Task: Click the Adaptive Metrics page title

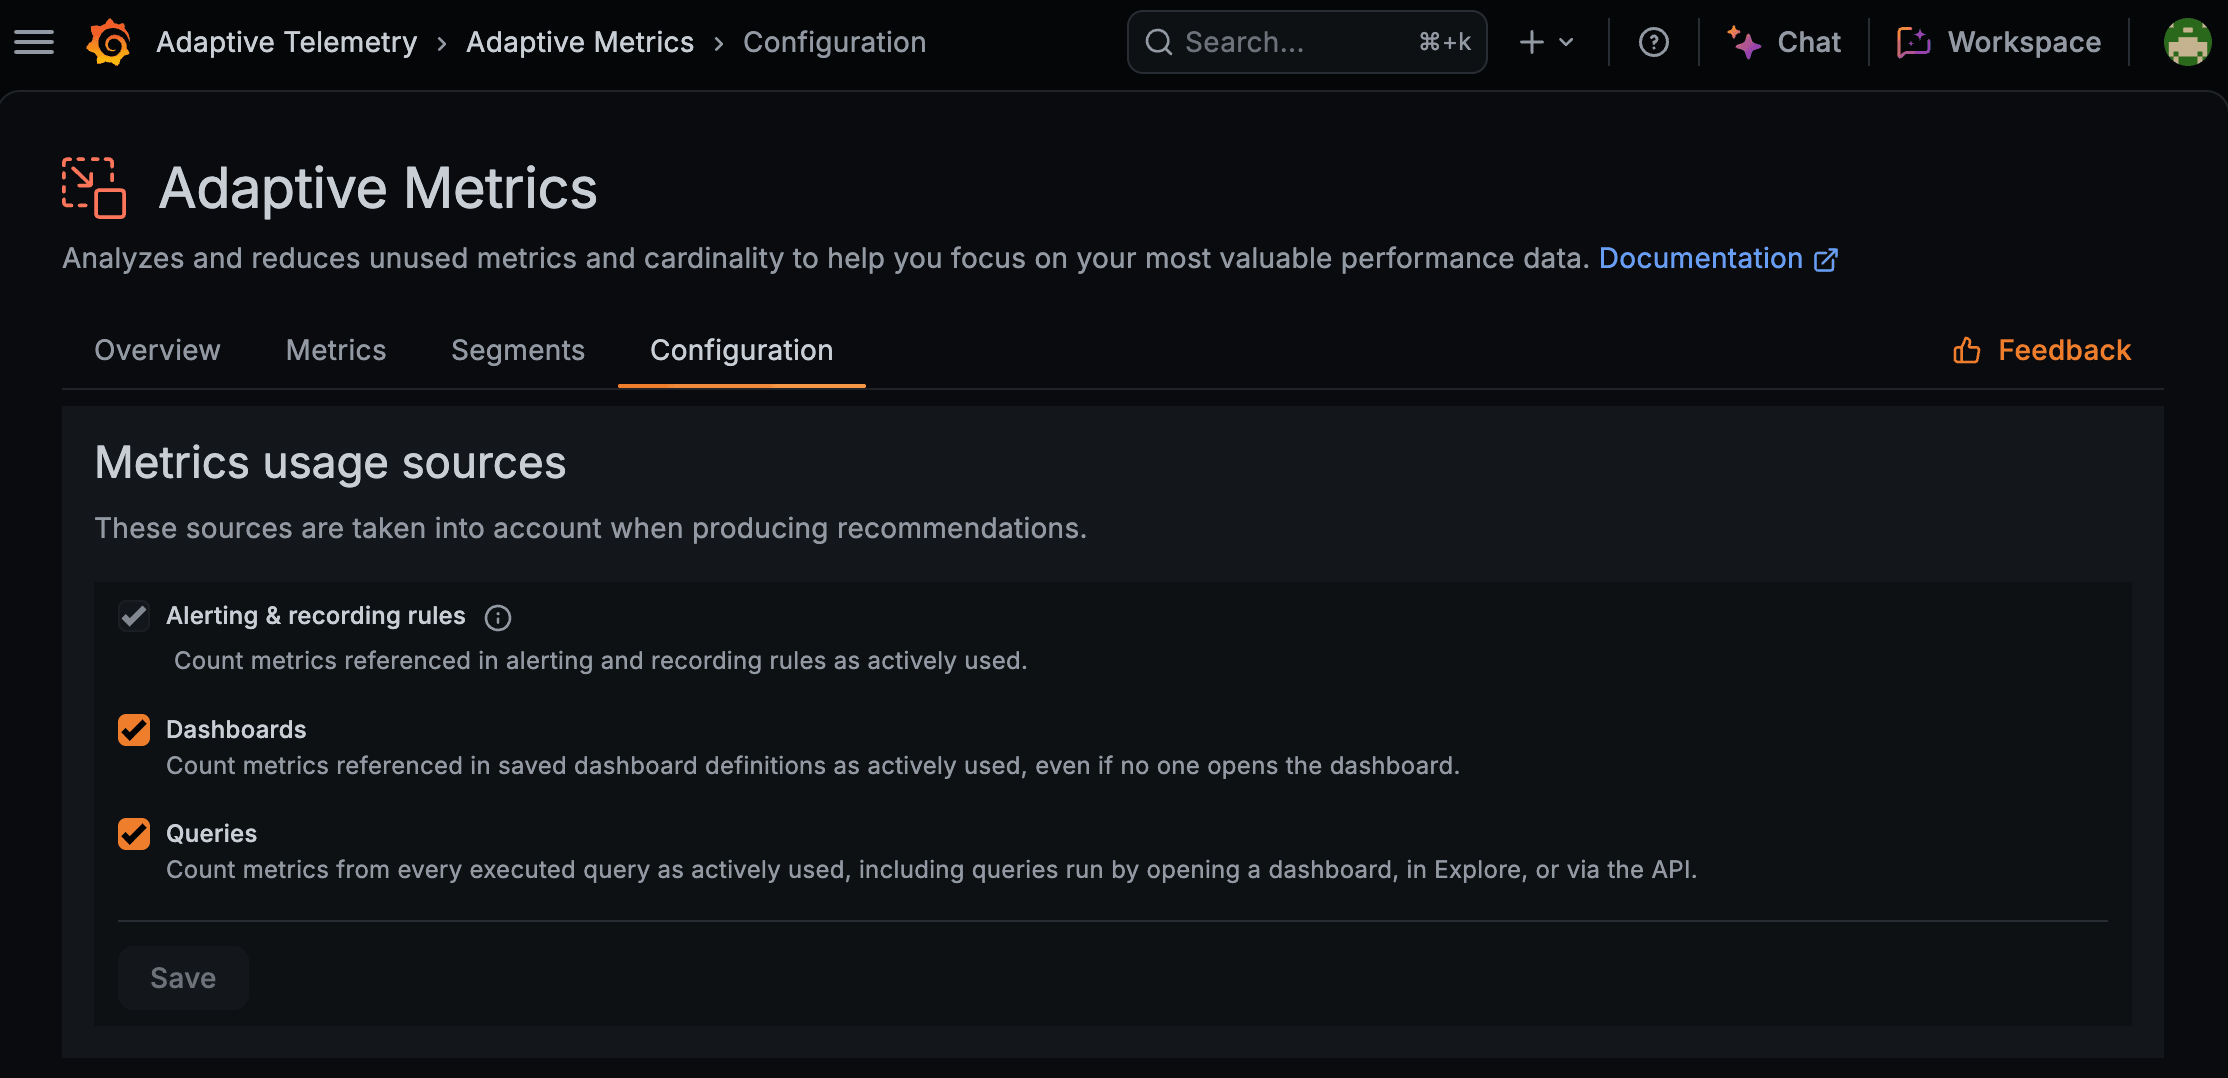Action: point(378,188)
